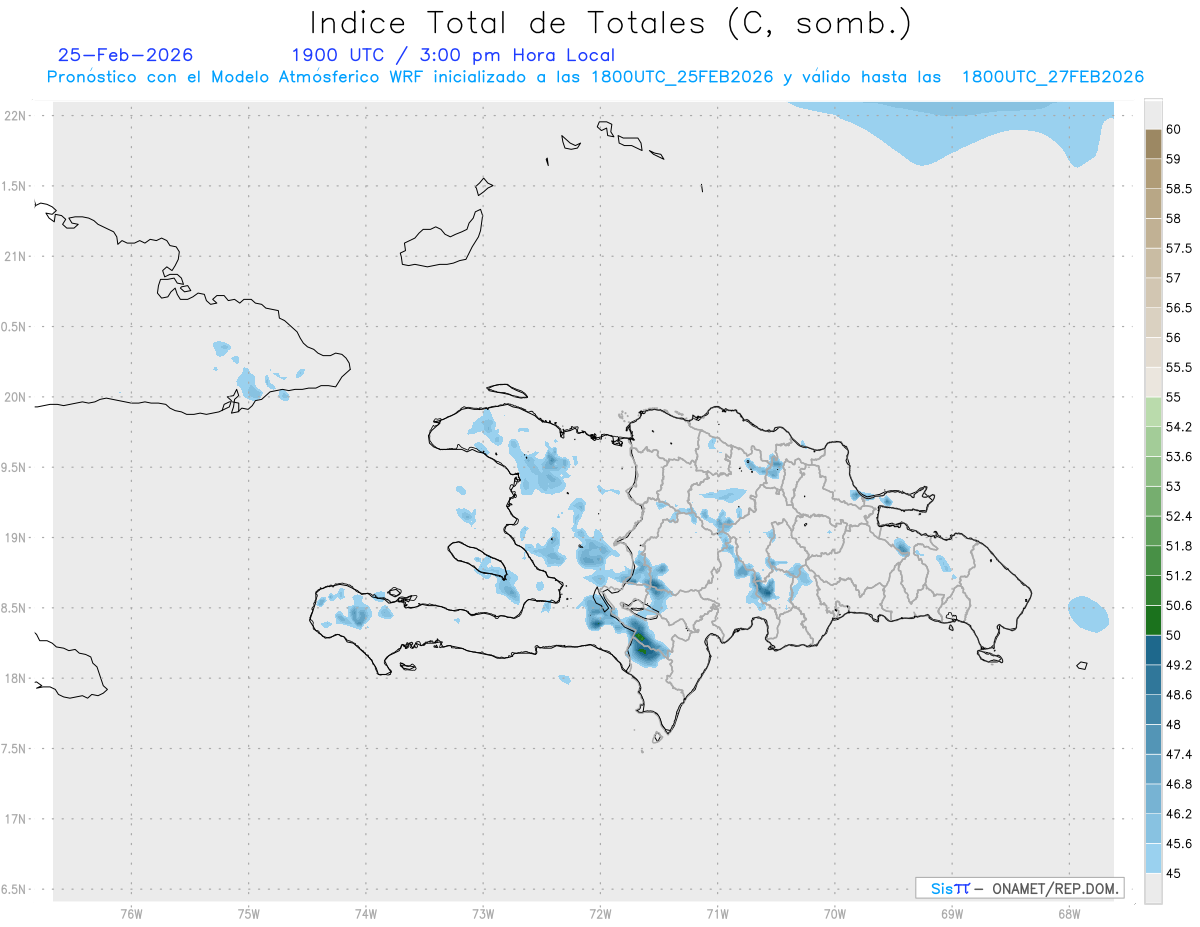Click the "SisTT - ONAMET/REP.DOM." credit box
This screenshot has height=927, width=1200.
(x=1019, y=888)
